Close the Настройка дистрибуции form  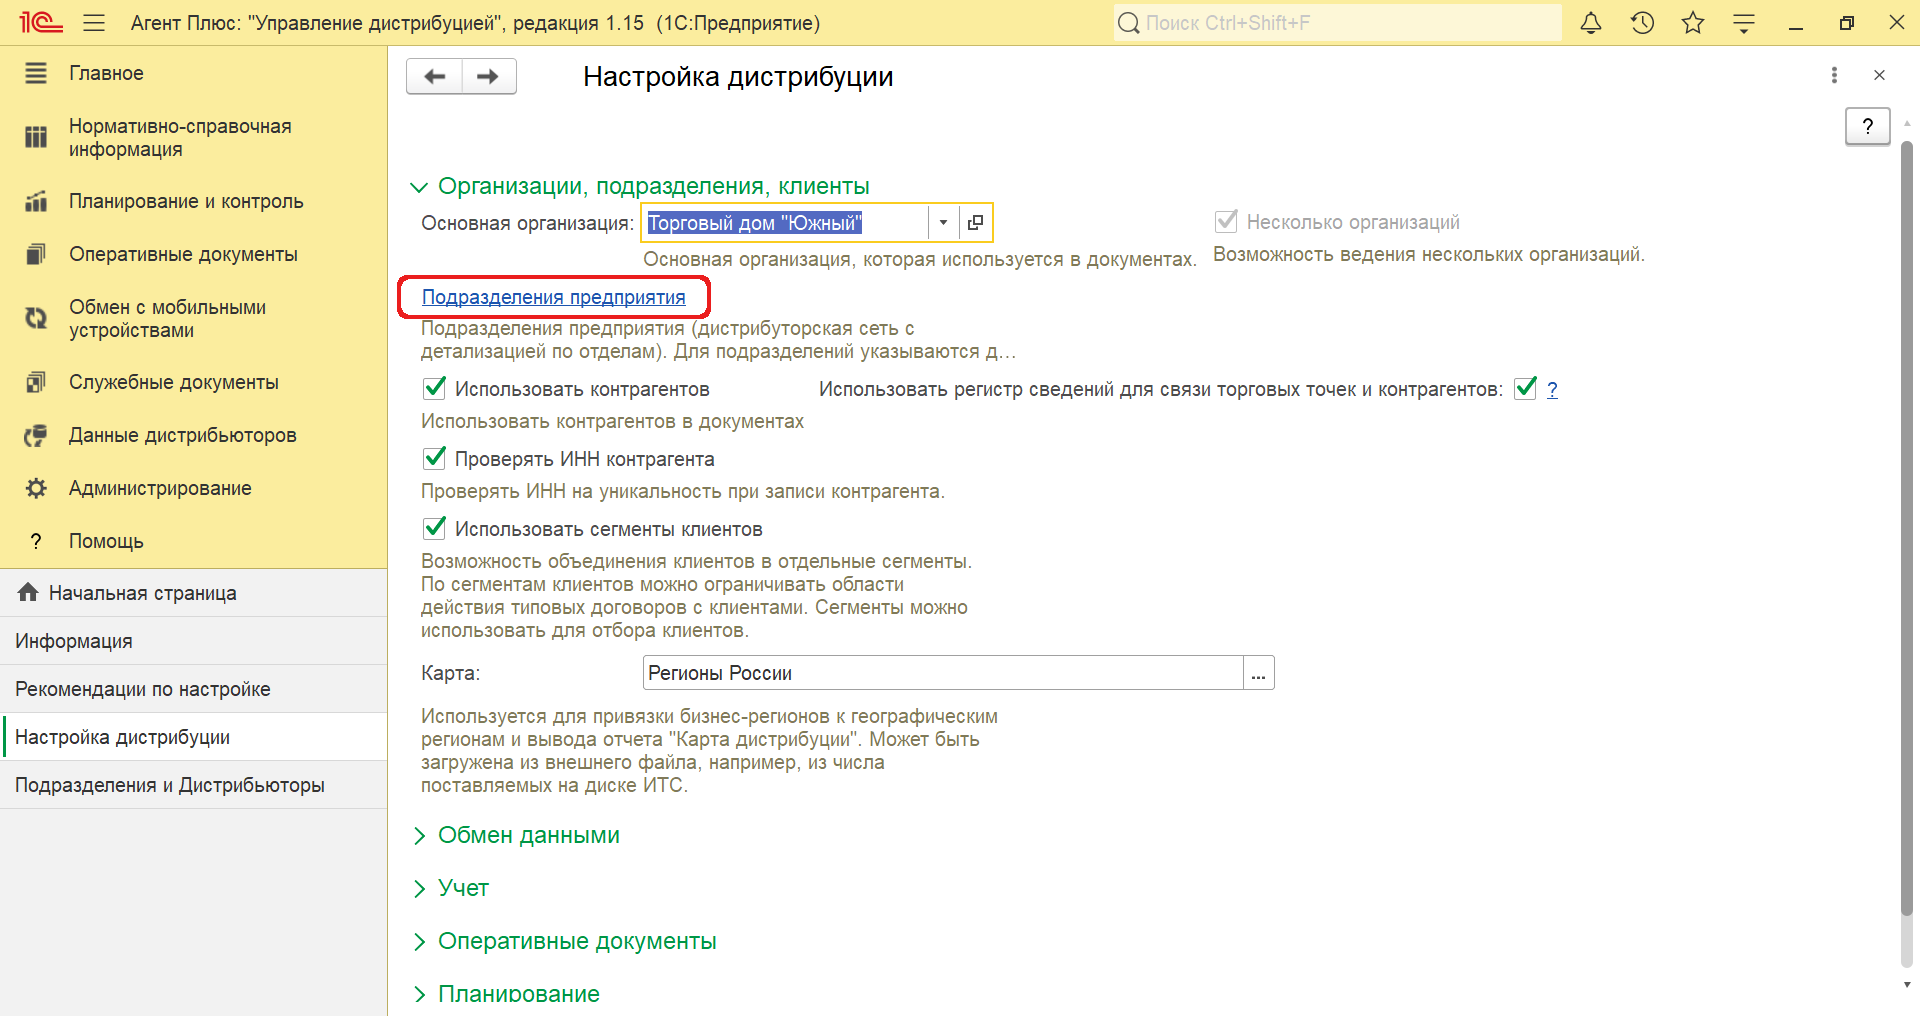[1879, 75]
